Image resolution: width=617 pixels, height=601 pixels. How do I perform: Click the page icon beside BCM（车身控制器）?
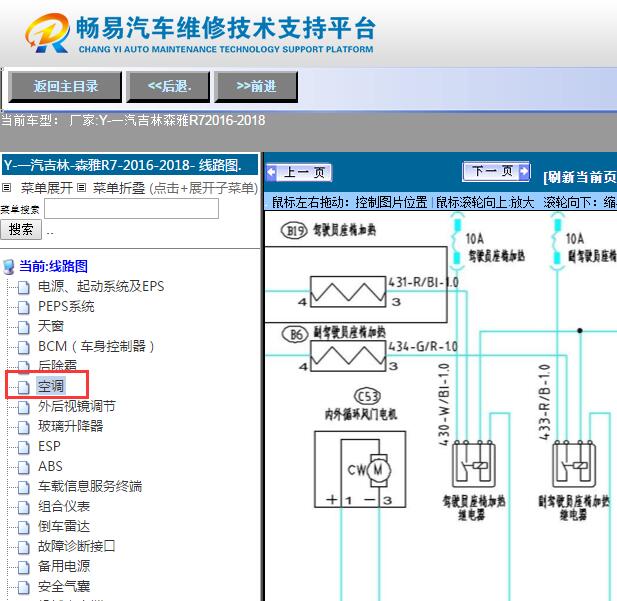(24, 348)
